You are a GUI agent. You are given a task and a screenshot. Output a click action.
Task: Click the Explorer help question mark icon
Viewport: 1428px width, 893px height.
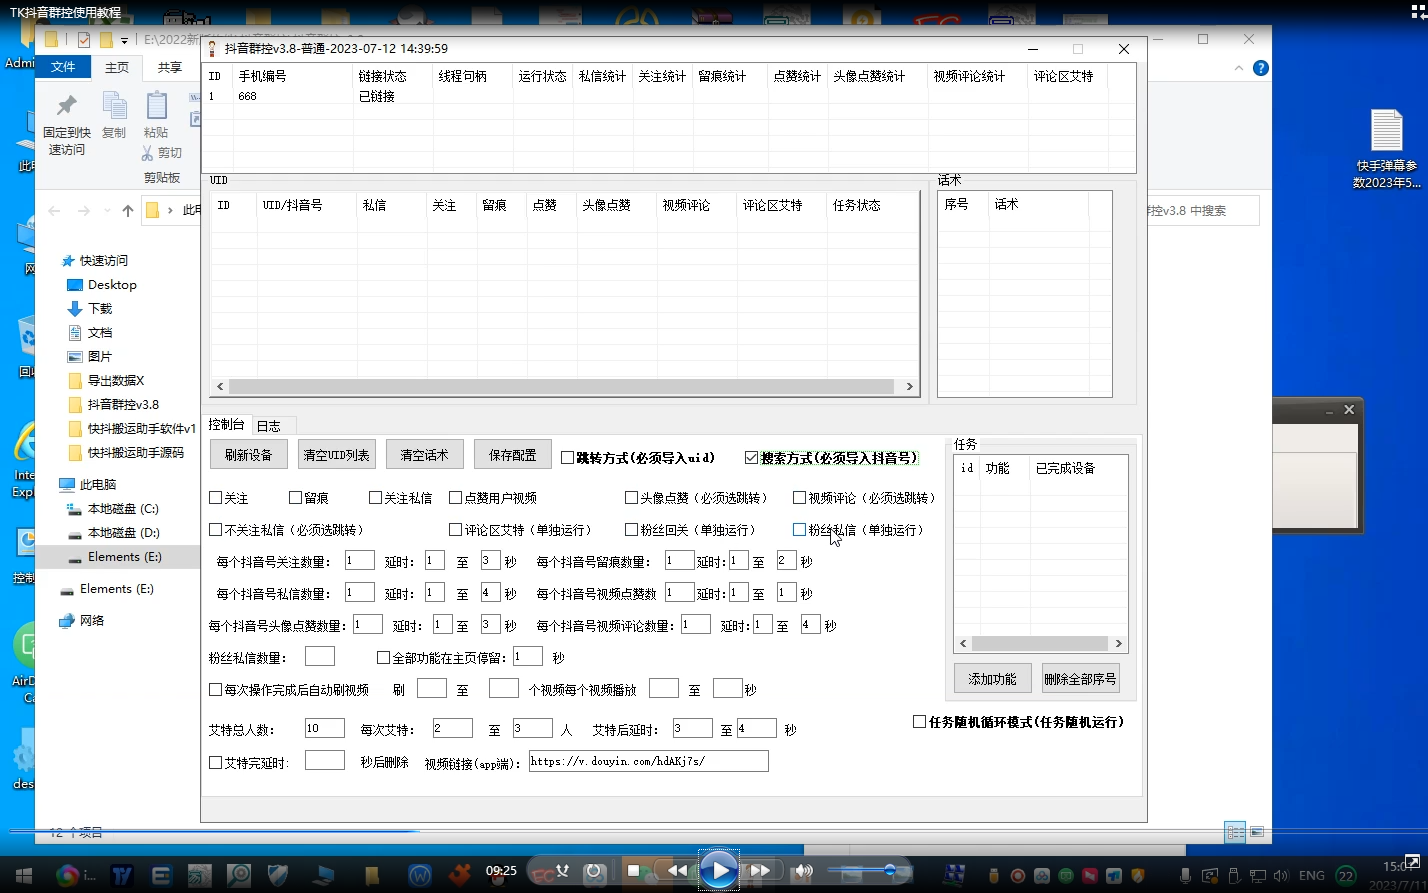pos(1261,68)
